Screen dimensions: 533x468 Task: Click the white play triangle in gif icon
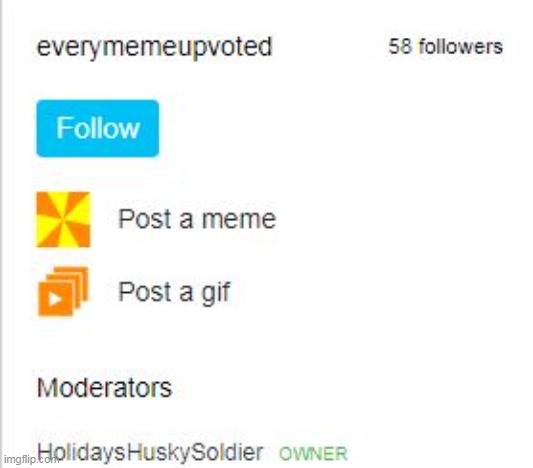(55, 299)
